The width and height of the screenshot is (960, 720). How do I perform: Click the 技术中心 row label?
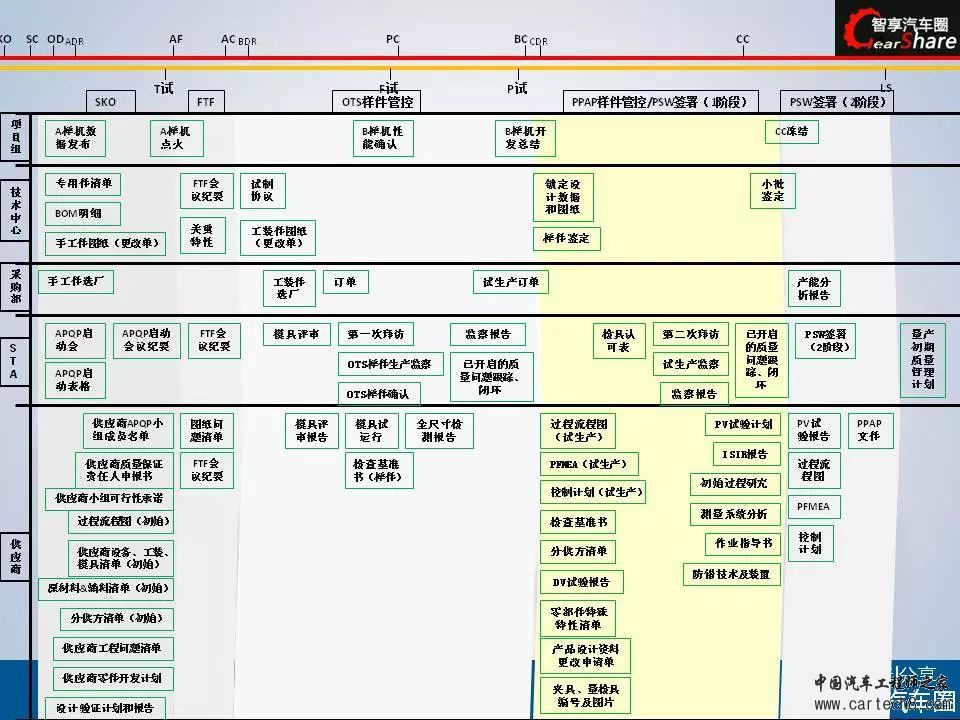15,212
